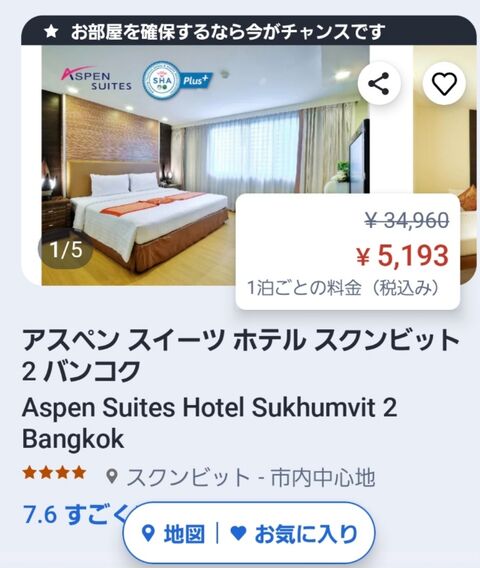Tap the share icon on photo
Viewport: 480px width, 568px height.
click(379, 84)
